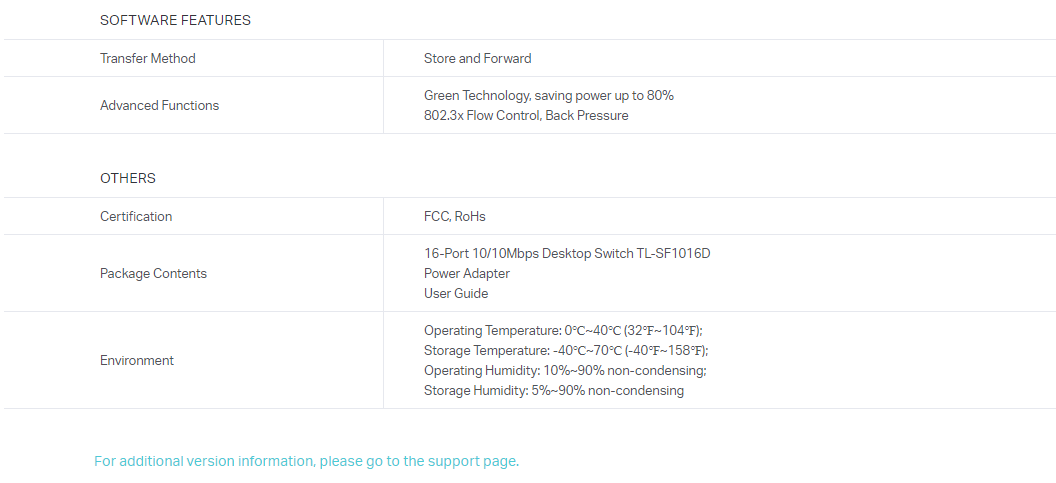
Task: Click the TL-SF1016D model number
Action: [x=673, y=253]
